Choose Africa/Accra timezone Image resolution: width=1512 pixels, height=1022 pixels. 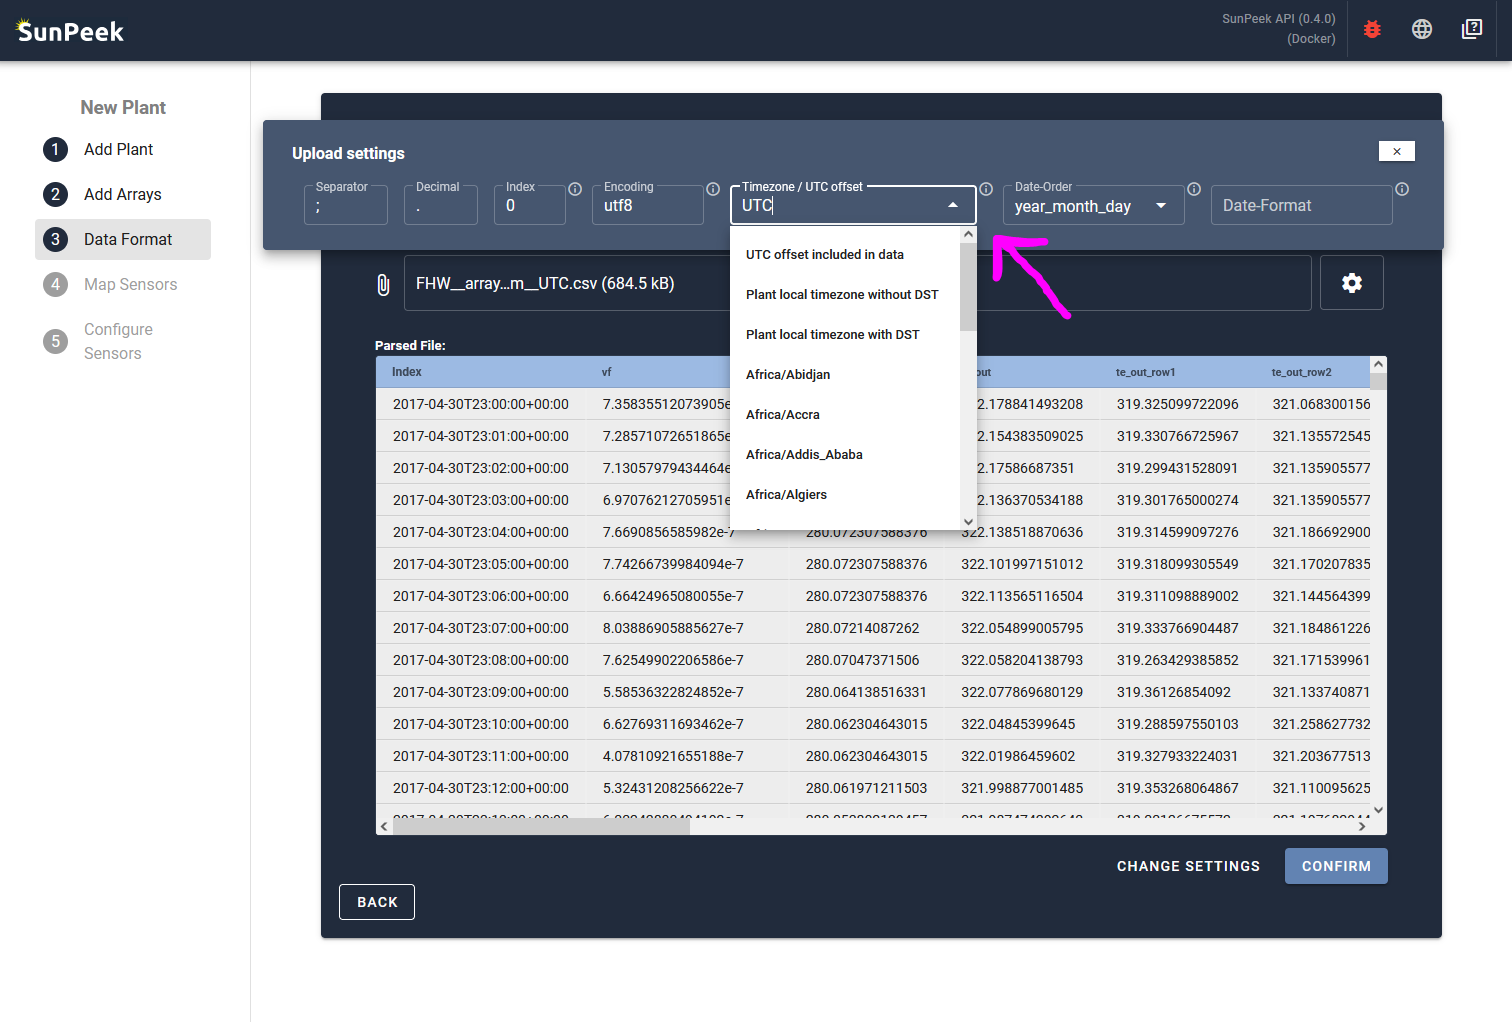(x=846, y=414)
